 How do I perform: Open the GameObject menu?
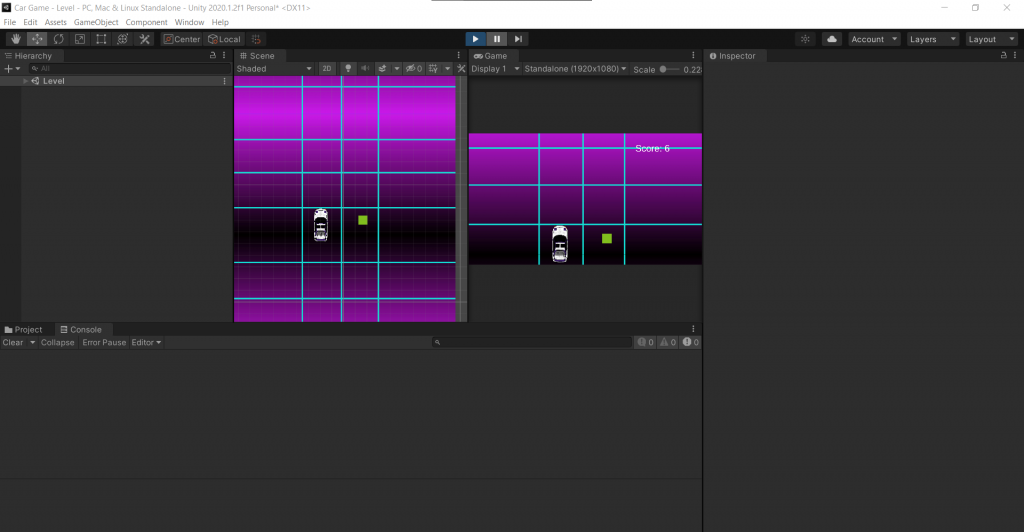point(96,22)
